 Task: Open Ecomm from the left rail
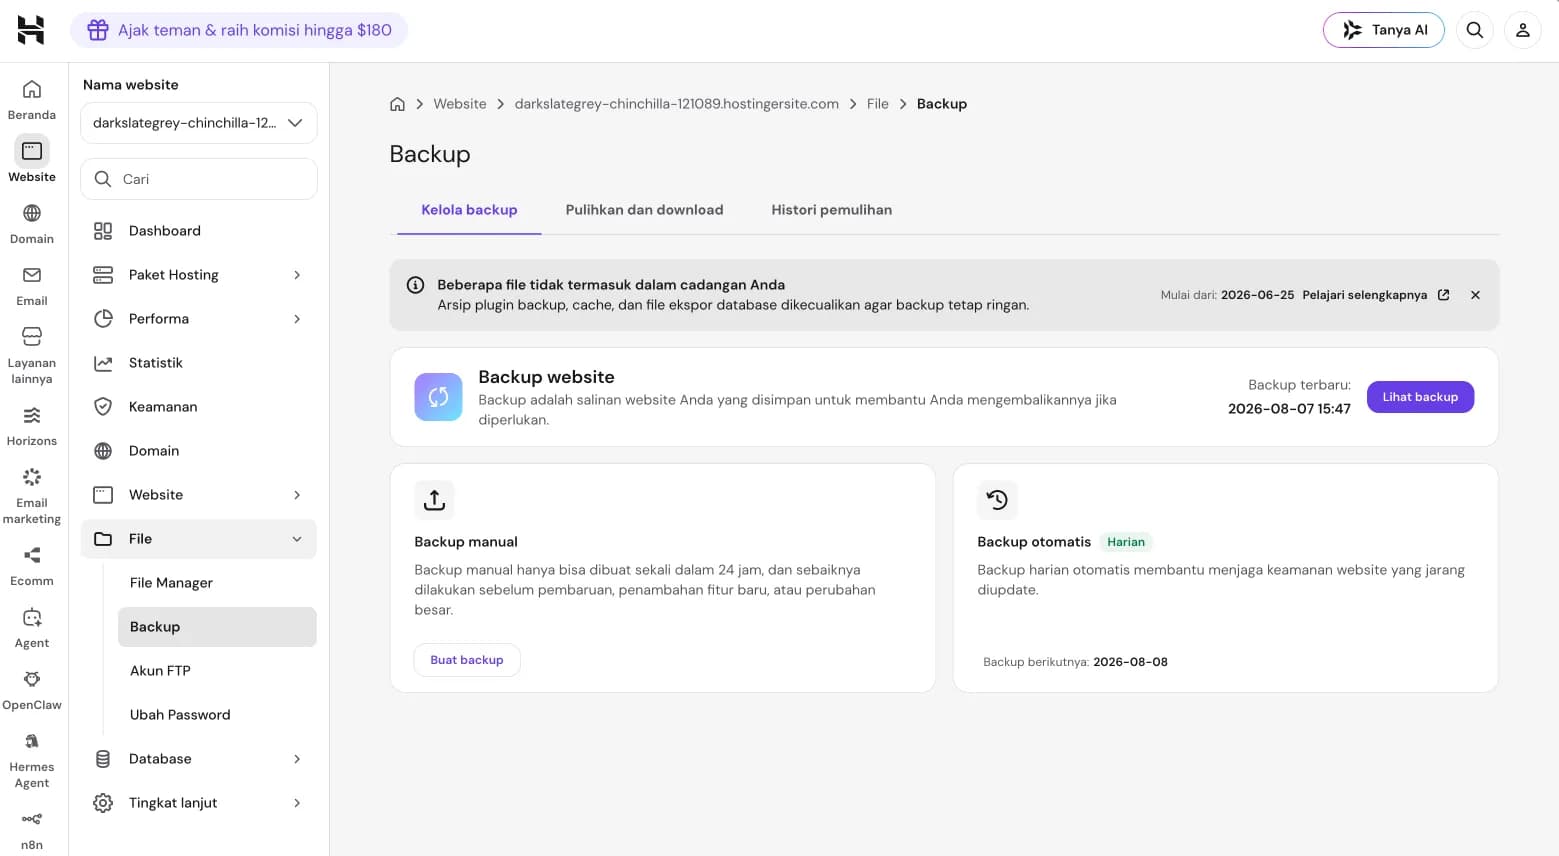click(32, 566)
